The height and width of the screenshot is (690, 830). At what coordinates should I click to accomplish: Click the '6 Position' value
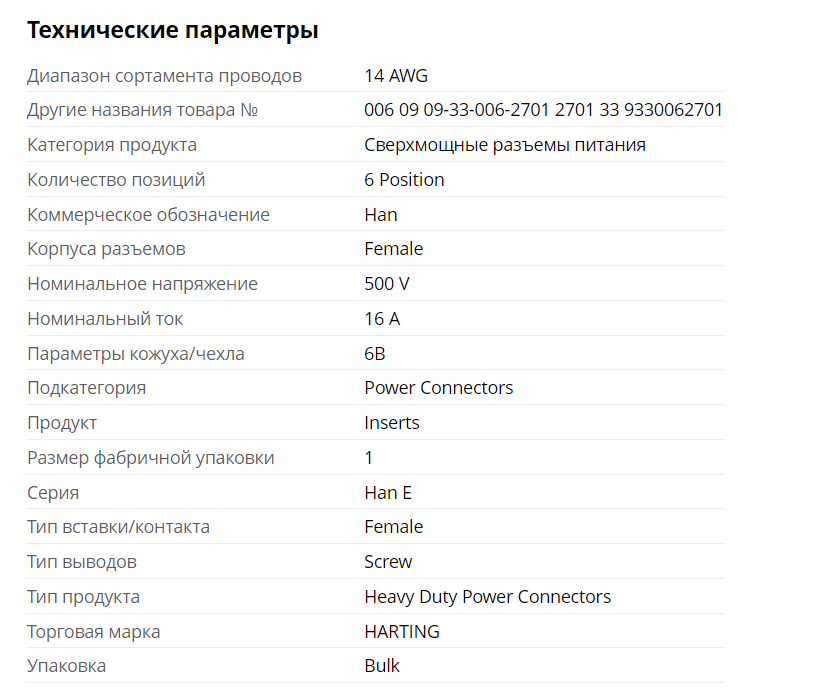coord(404,180)
